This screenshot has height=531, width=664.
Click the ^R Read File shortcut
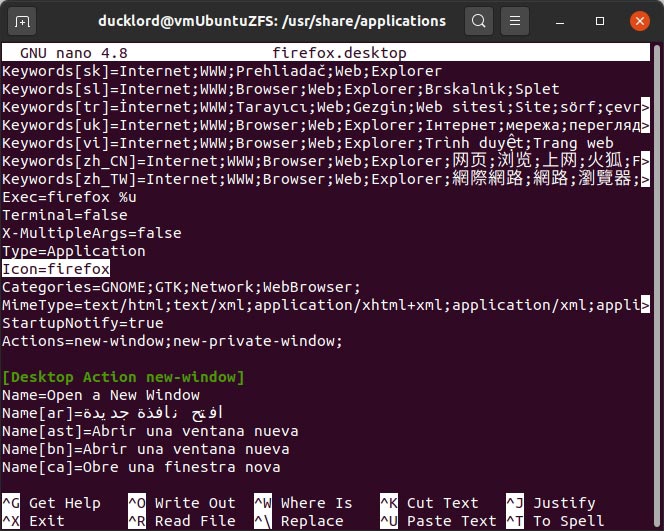click(182, 521)
